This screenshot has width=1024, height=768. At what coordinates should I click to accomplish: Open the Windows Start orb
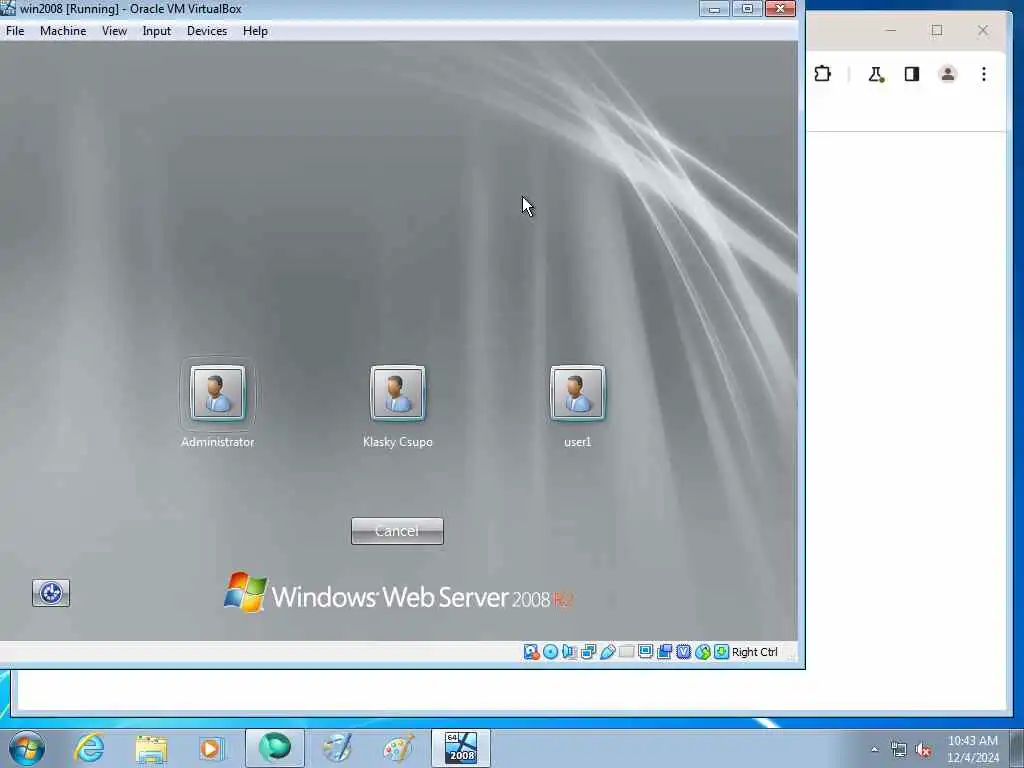coord(27,748)
